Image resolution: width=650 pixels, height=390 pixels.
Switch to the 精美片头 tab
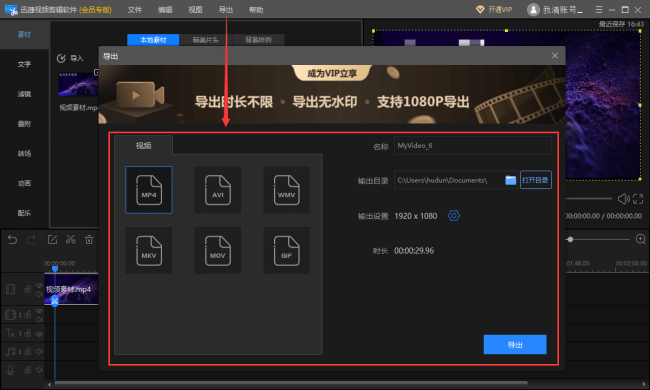pos(206,40)
